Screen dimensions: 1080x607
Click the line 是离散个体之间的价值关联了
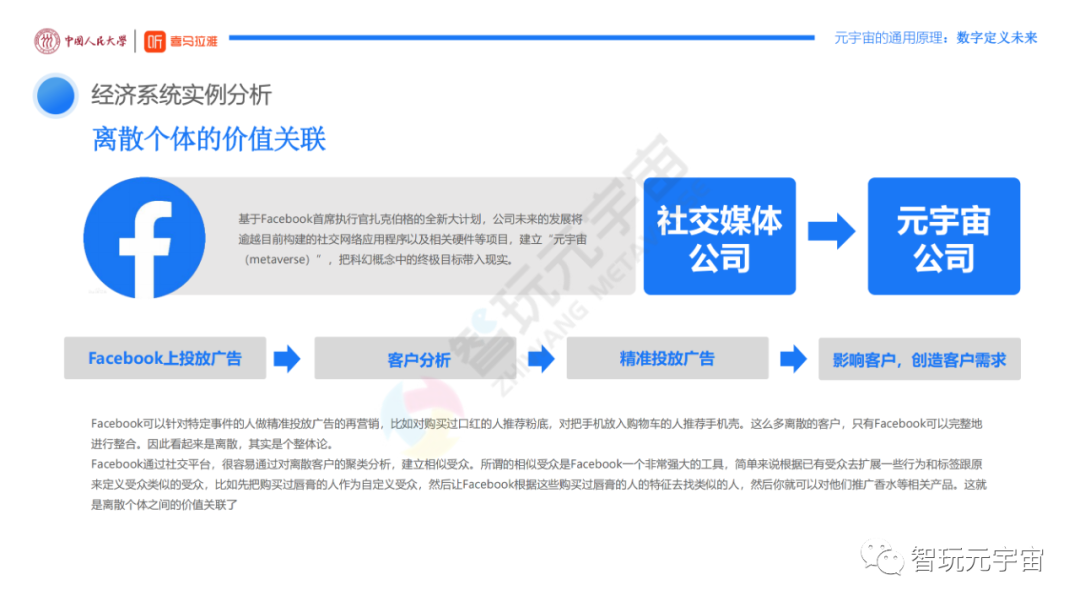tap(164, 505)
